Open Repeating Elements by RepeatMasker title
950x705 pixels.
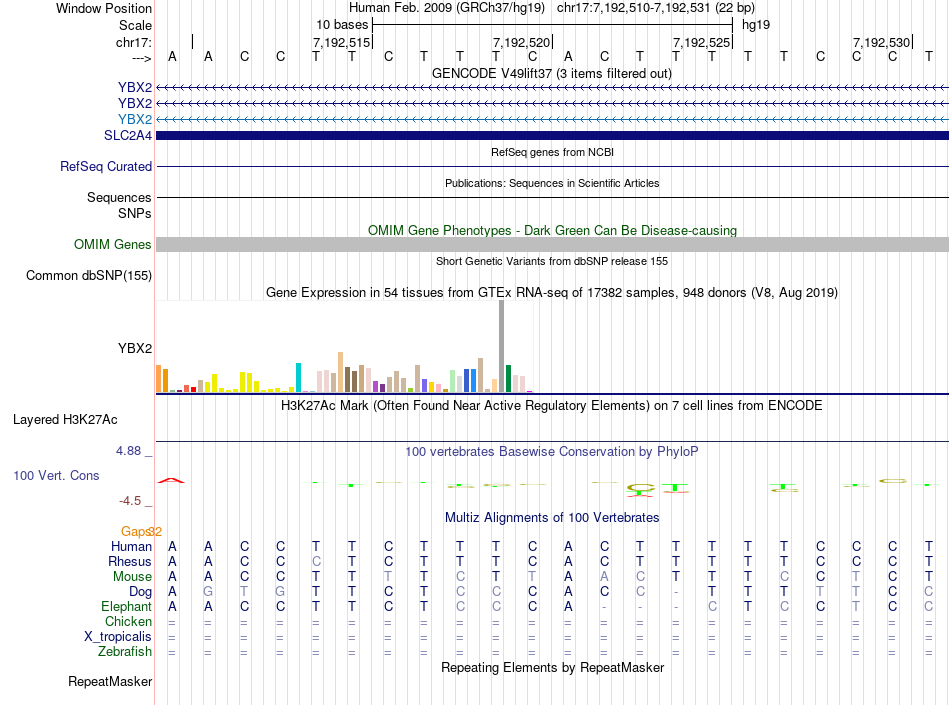pyautogui.click(x=552, y=667)
